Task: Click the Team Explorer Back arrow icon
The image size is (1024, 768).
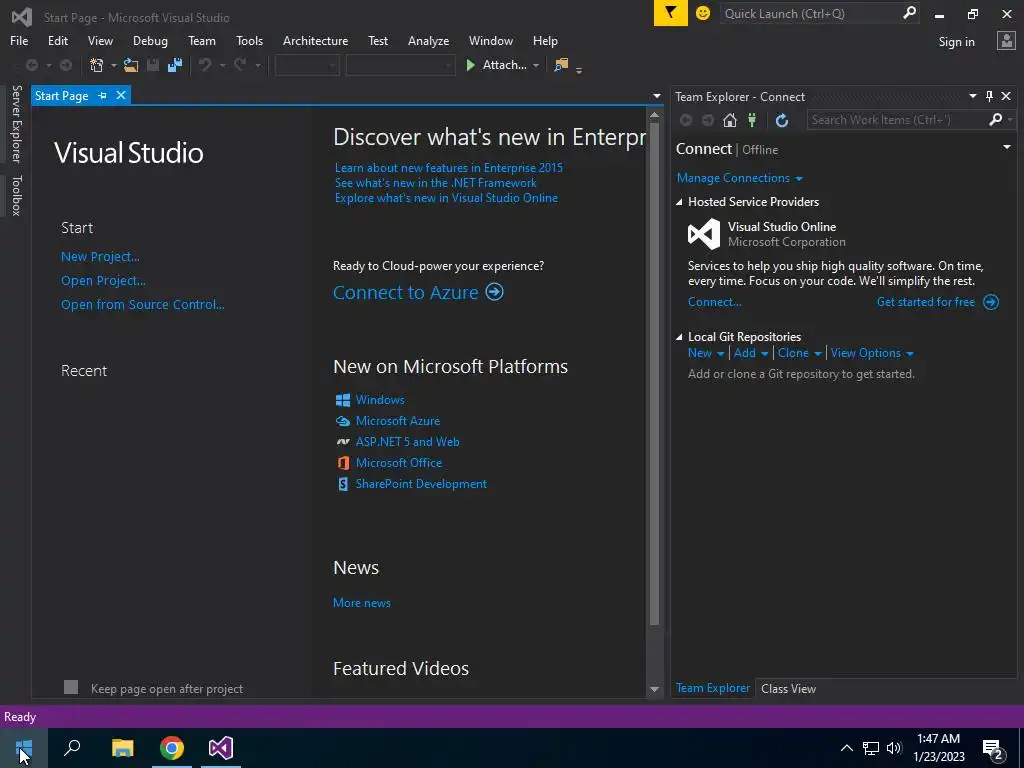Action: 686,120
